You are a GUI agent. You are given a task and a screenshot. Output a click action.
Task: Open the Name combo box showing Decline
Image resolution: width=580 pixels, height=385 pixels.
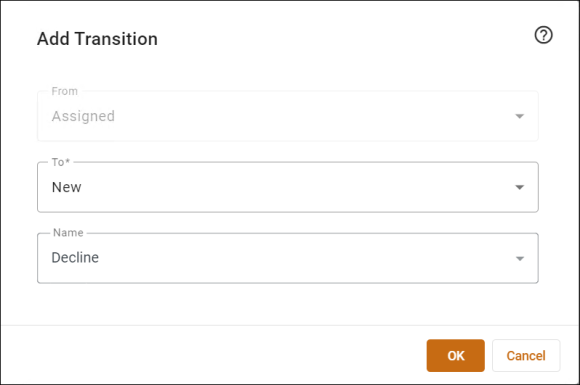[288, 258]
